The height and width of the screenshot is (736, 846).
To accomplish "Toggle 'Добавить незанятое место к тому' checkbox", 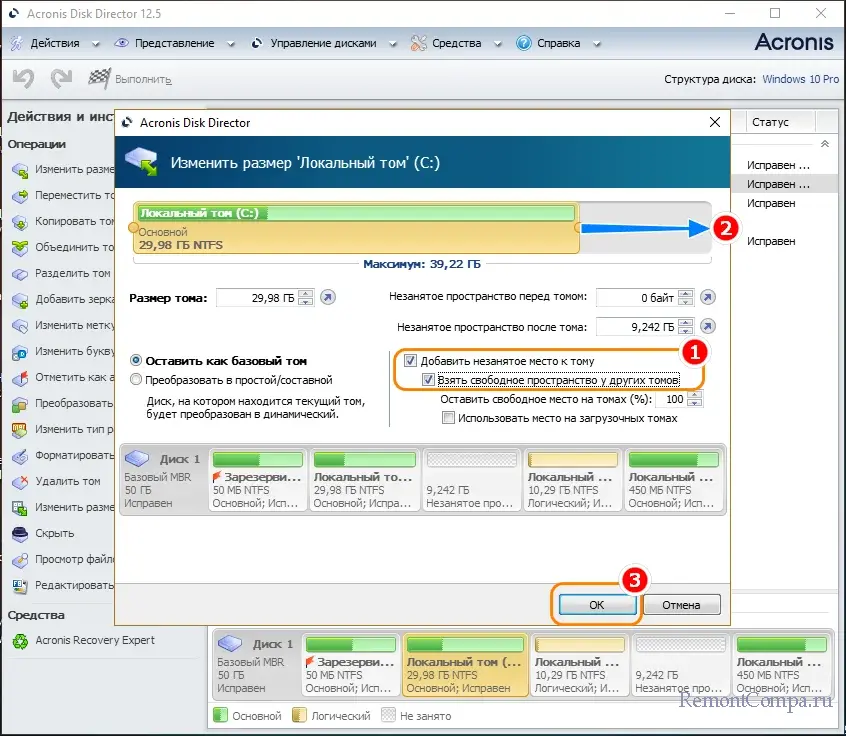I will point(411,360).
